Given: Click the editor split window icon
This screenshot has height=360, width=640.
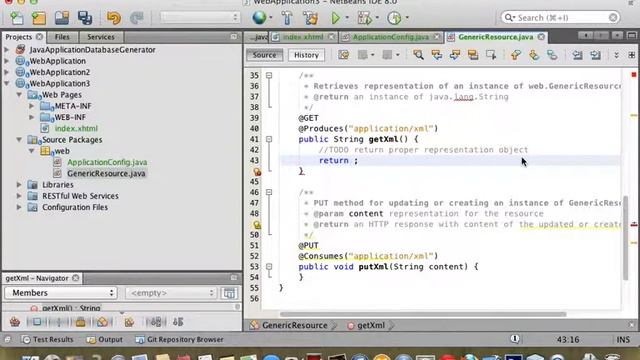Looking at the screenshot, I should (x=631, y=55).
